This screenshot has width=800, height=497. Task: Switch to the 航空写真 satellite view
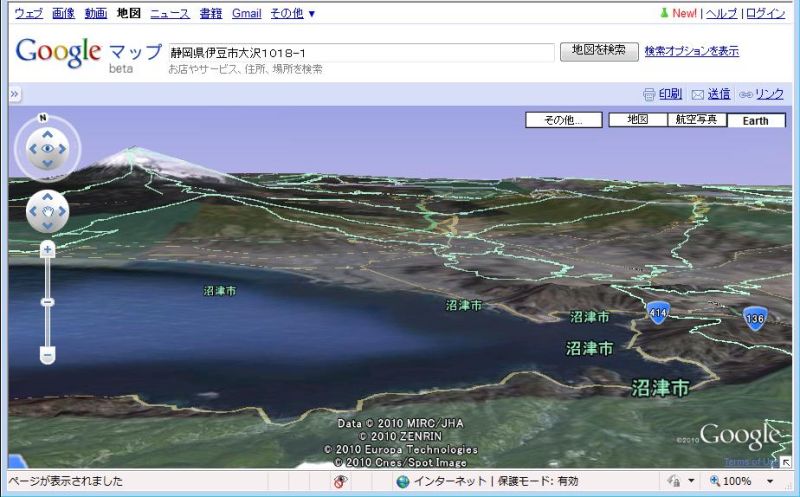pyautogui.click(x=697, y=120)
